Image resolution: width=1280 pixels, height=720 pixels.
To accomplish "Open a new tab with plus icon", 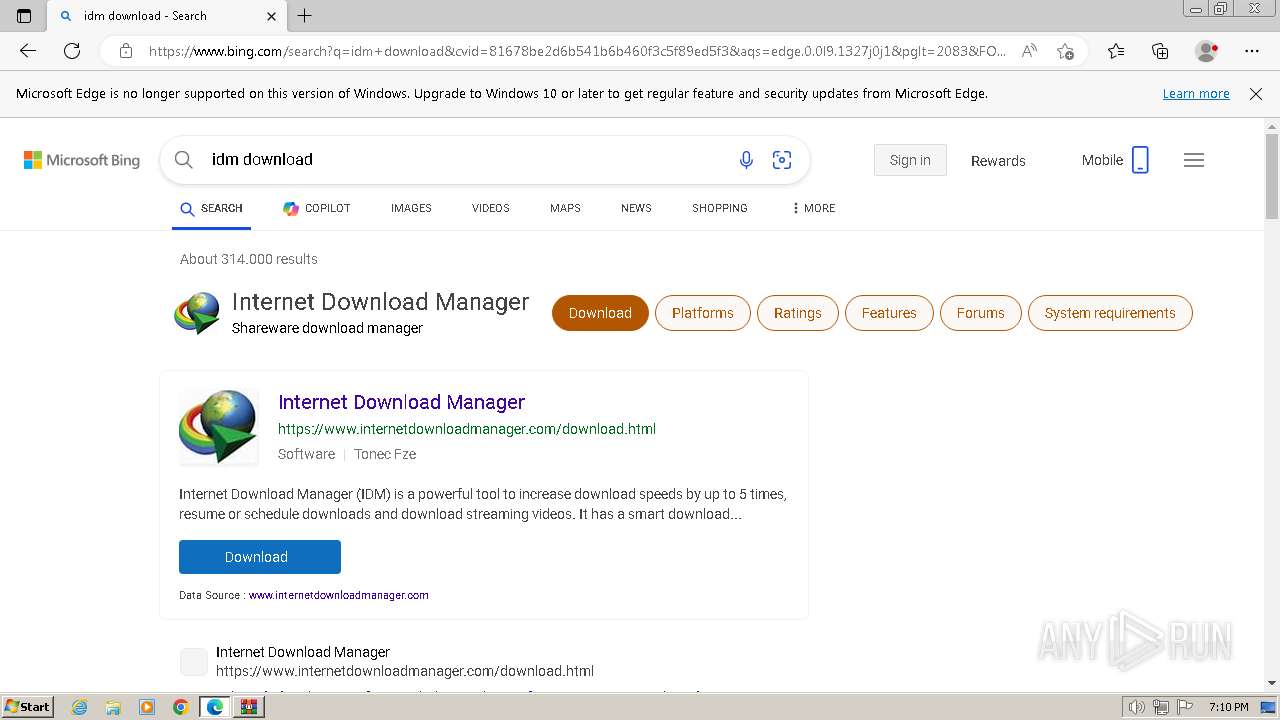I will click(305, 15).
